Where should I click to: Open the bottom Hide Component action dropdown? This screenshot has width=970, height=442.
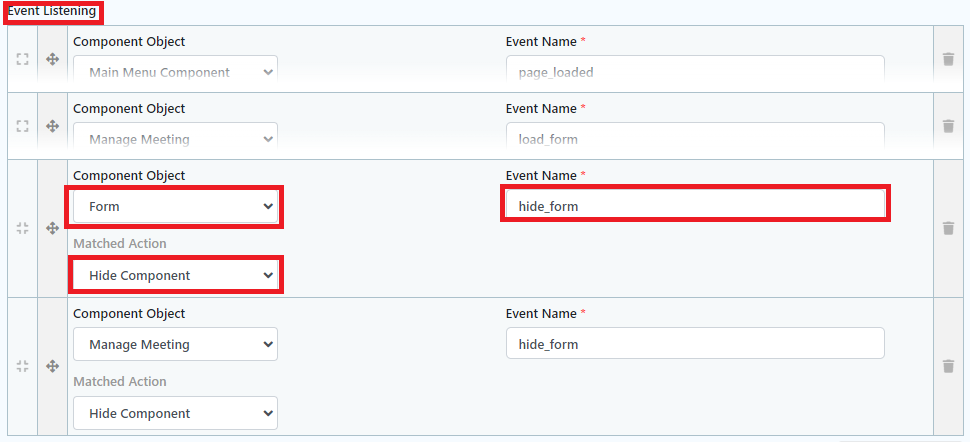175,413
